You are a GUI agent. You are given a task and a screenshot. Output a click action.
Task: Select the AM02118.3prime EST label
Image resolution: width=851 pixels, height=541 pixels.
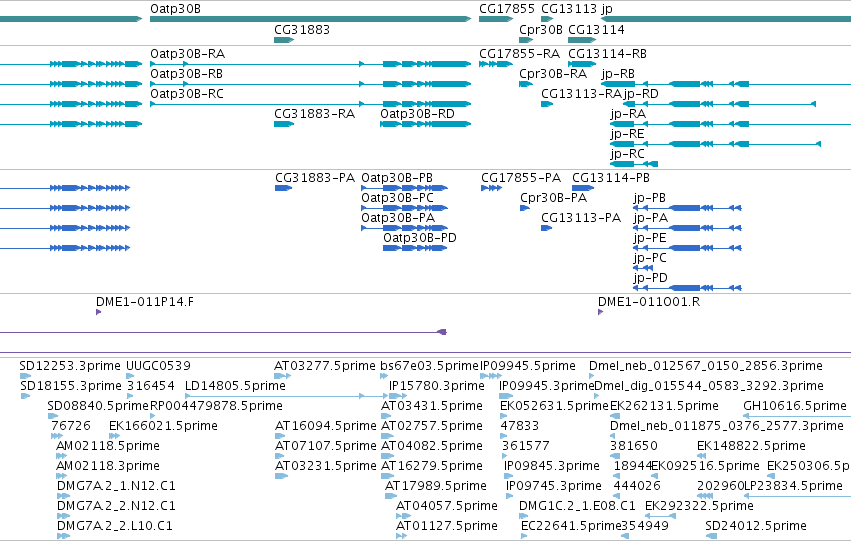click(x=108, y=467)
